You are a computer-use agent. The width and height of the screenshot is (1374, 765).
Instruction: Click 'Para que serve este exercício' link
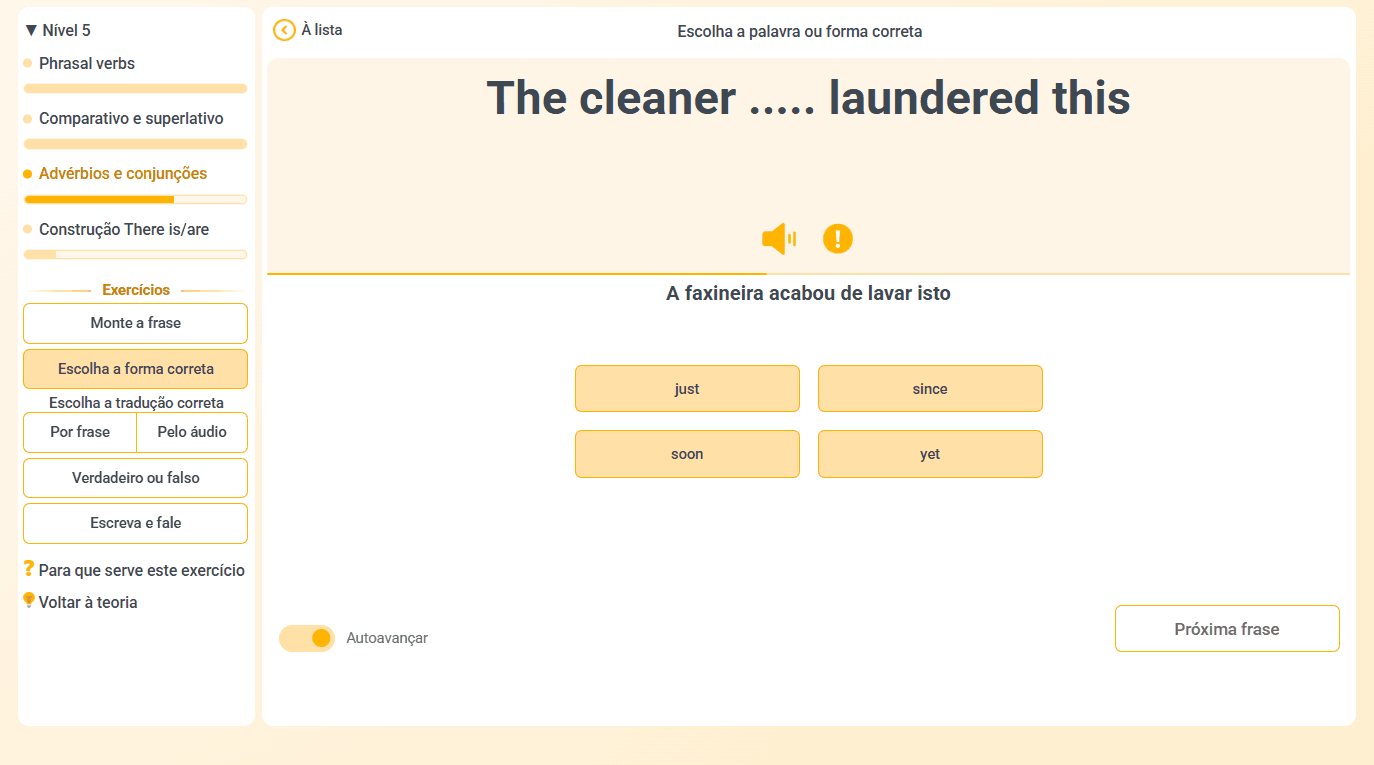coord(142,570)
